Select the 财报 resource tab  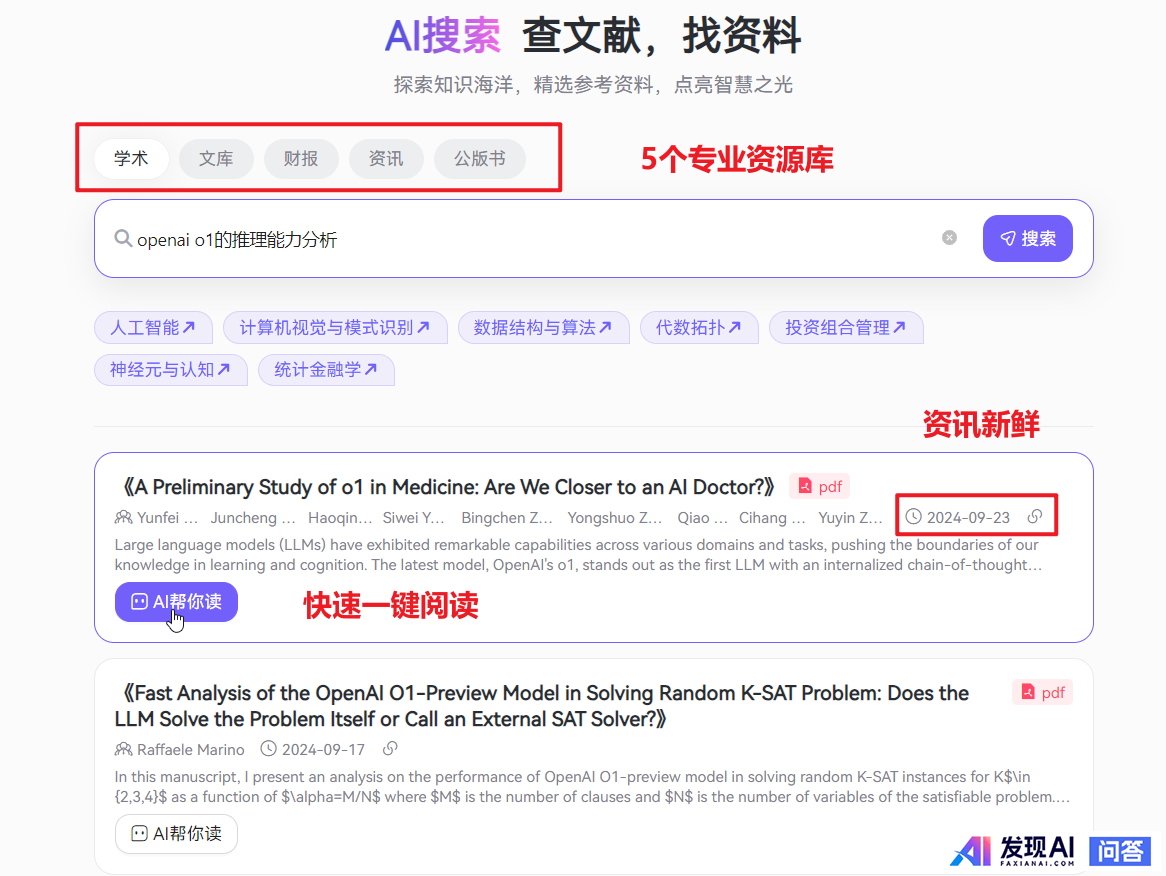point(301,159)
